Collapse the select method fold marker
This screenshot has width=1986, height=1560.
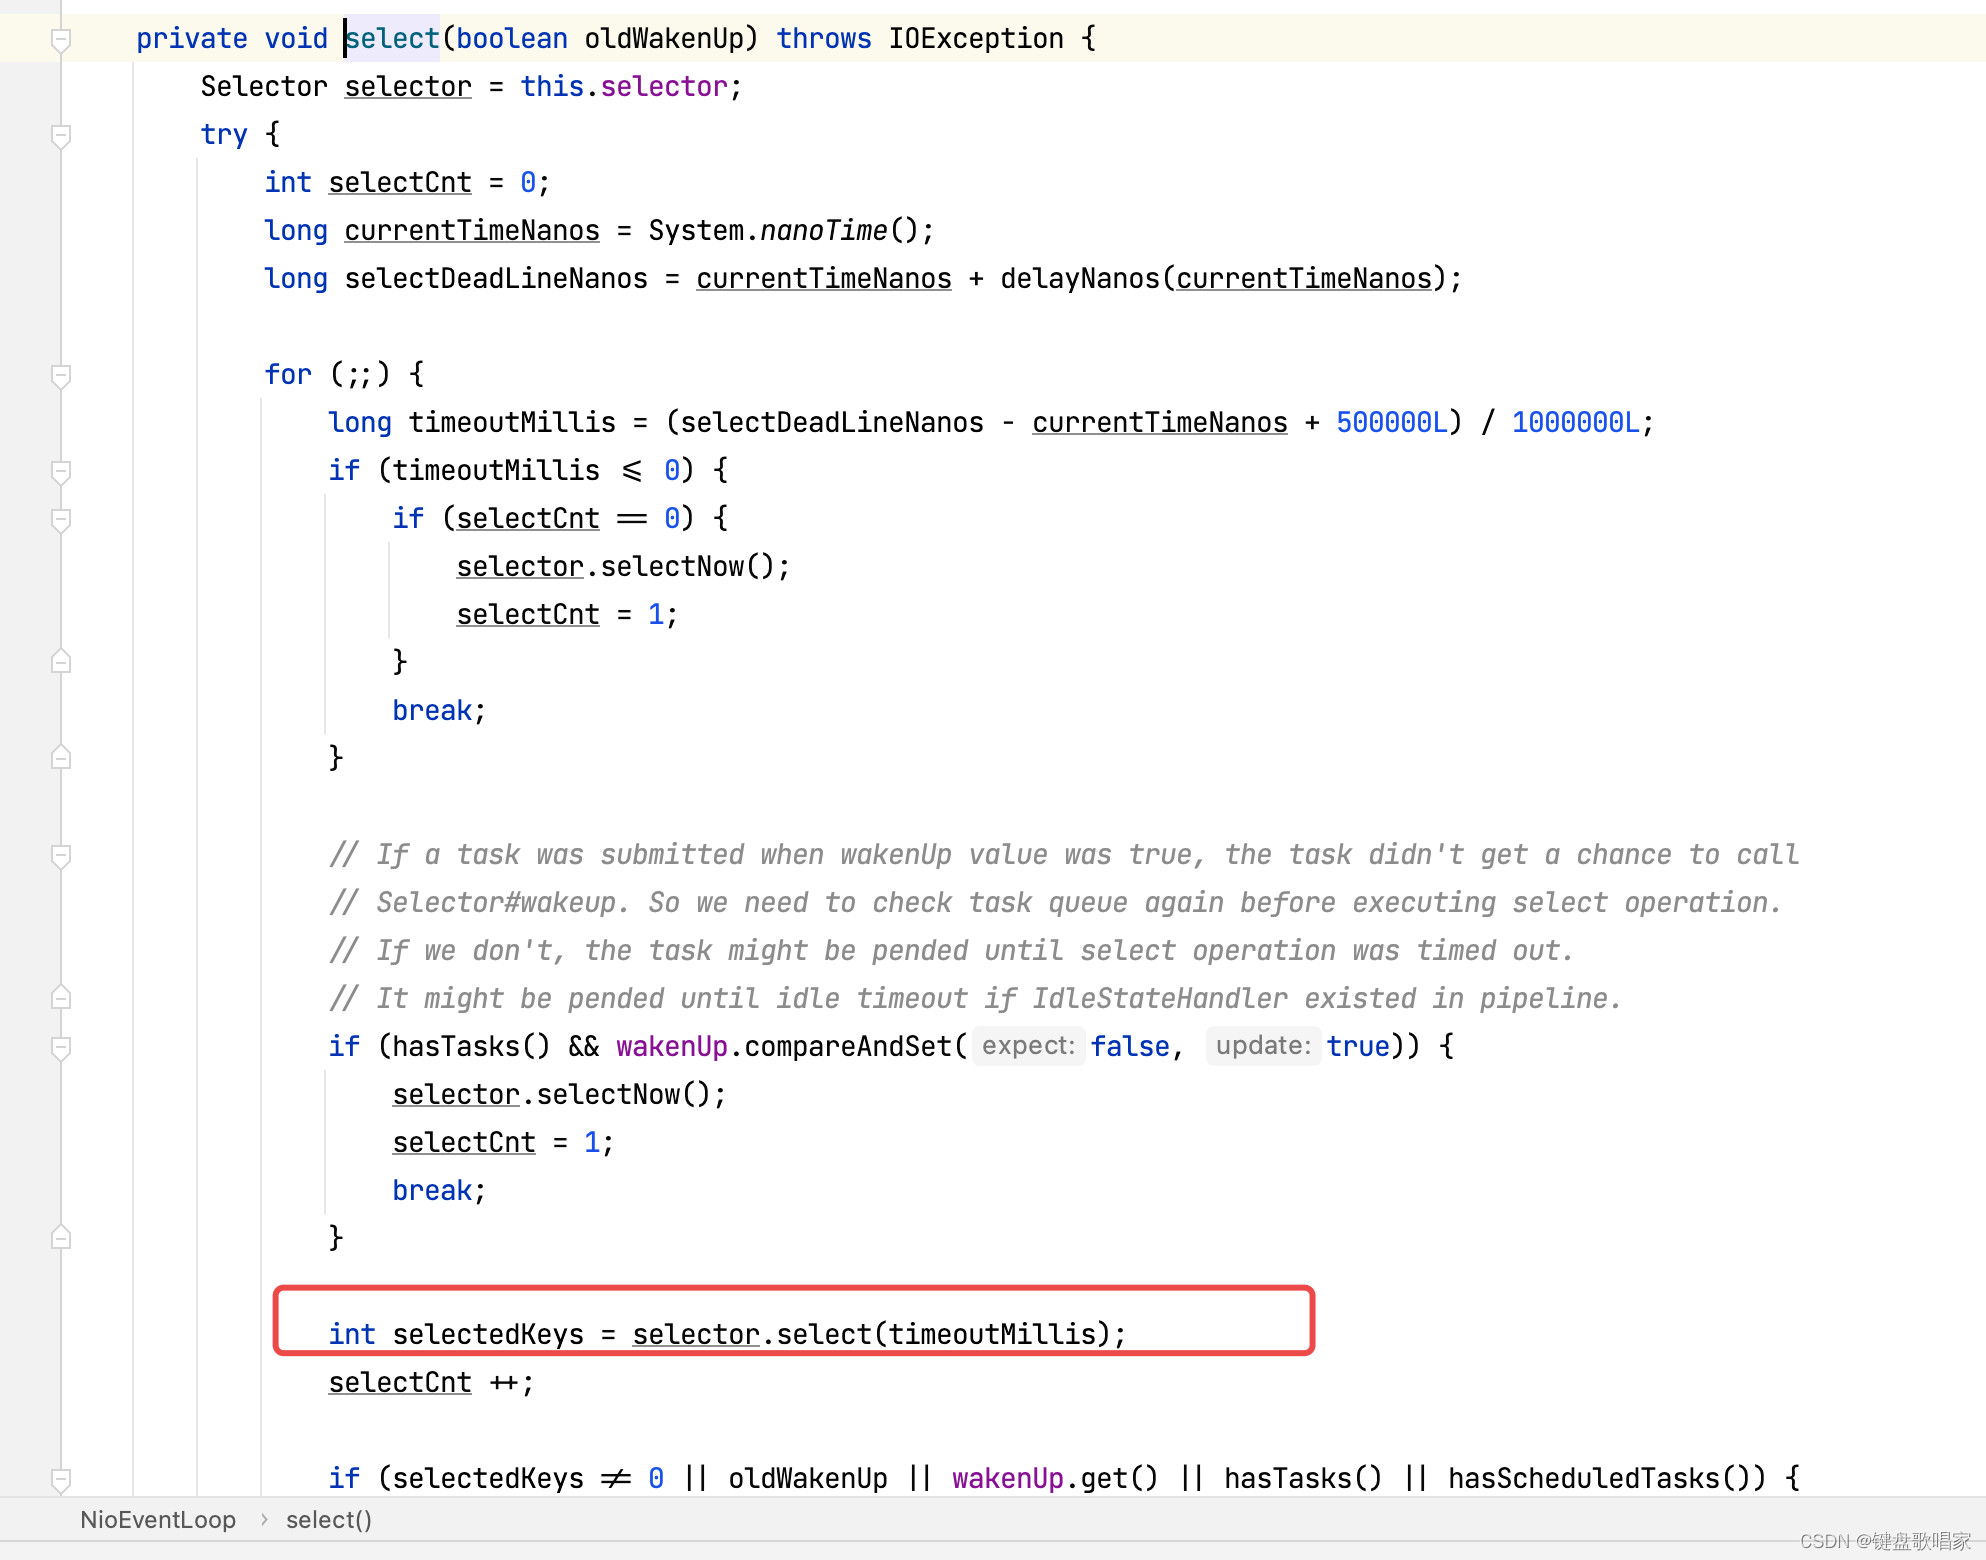61,39
